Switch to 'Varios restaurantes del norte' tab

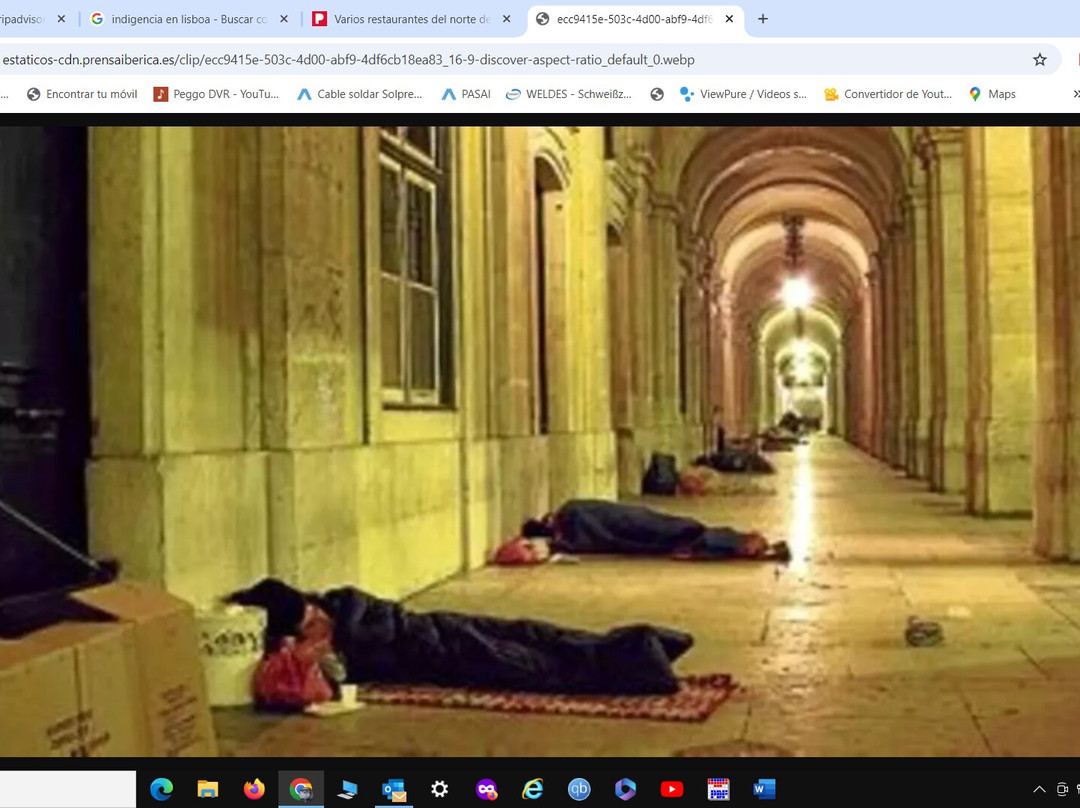click(x=405, y=19)
